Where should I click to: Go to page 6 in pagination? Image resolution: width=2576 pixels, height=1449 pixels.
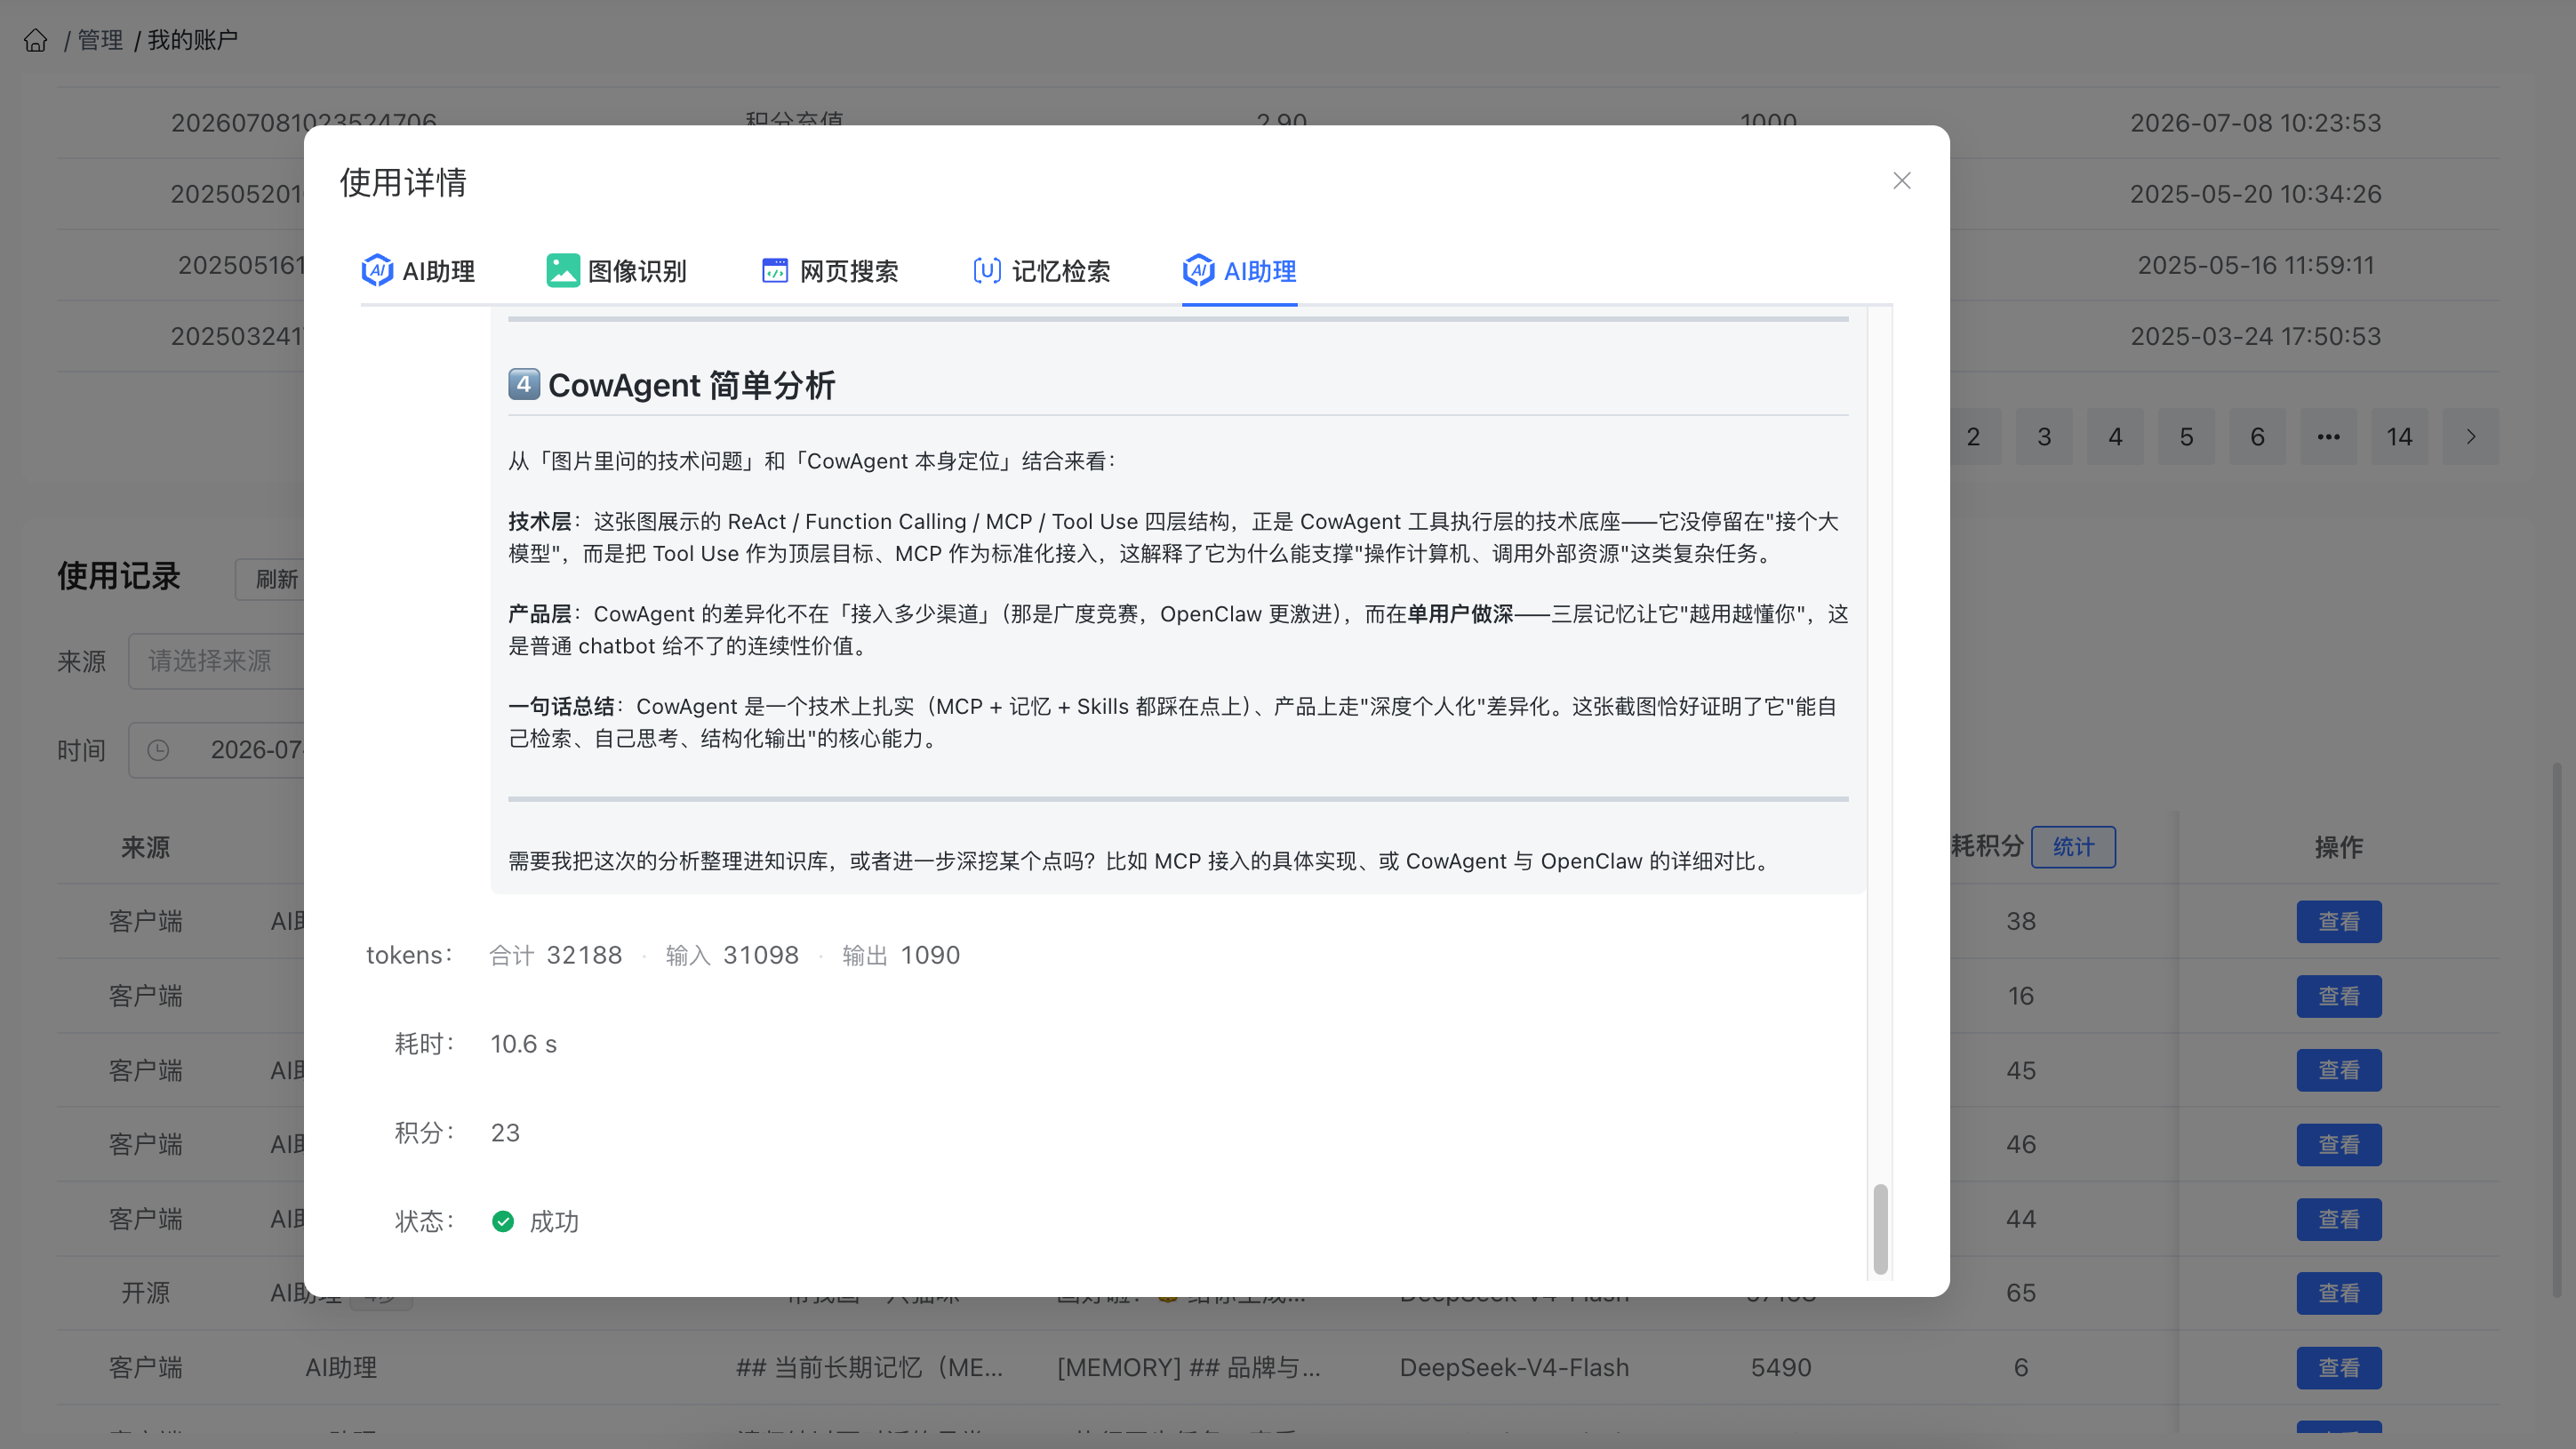[x=2257, y=436]
